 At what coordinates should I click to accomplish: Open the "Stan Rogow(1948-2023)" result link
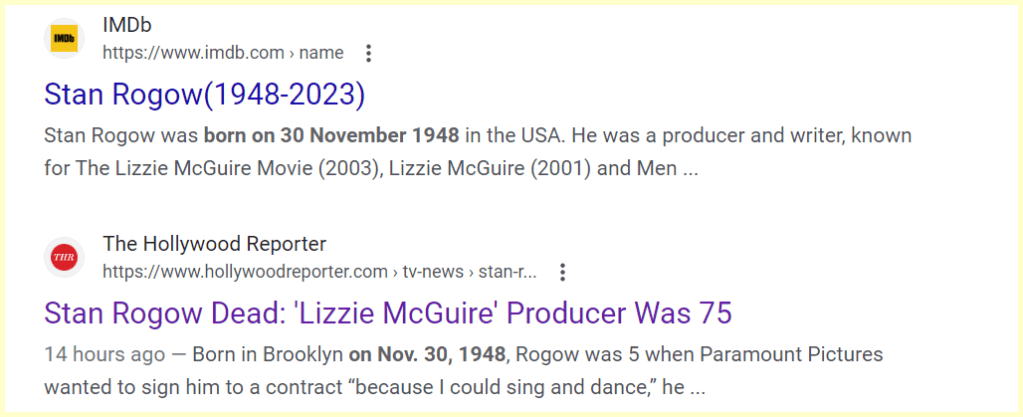(205, 95)
